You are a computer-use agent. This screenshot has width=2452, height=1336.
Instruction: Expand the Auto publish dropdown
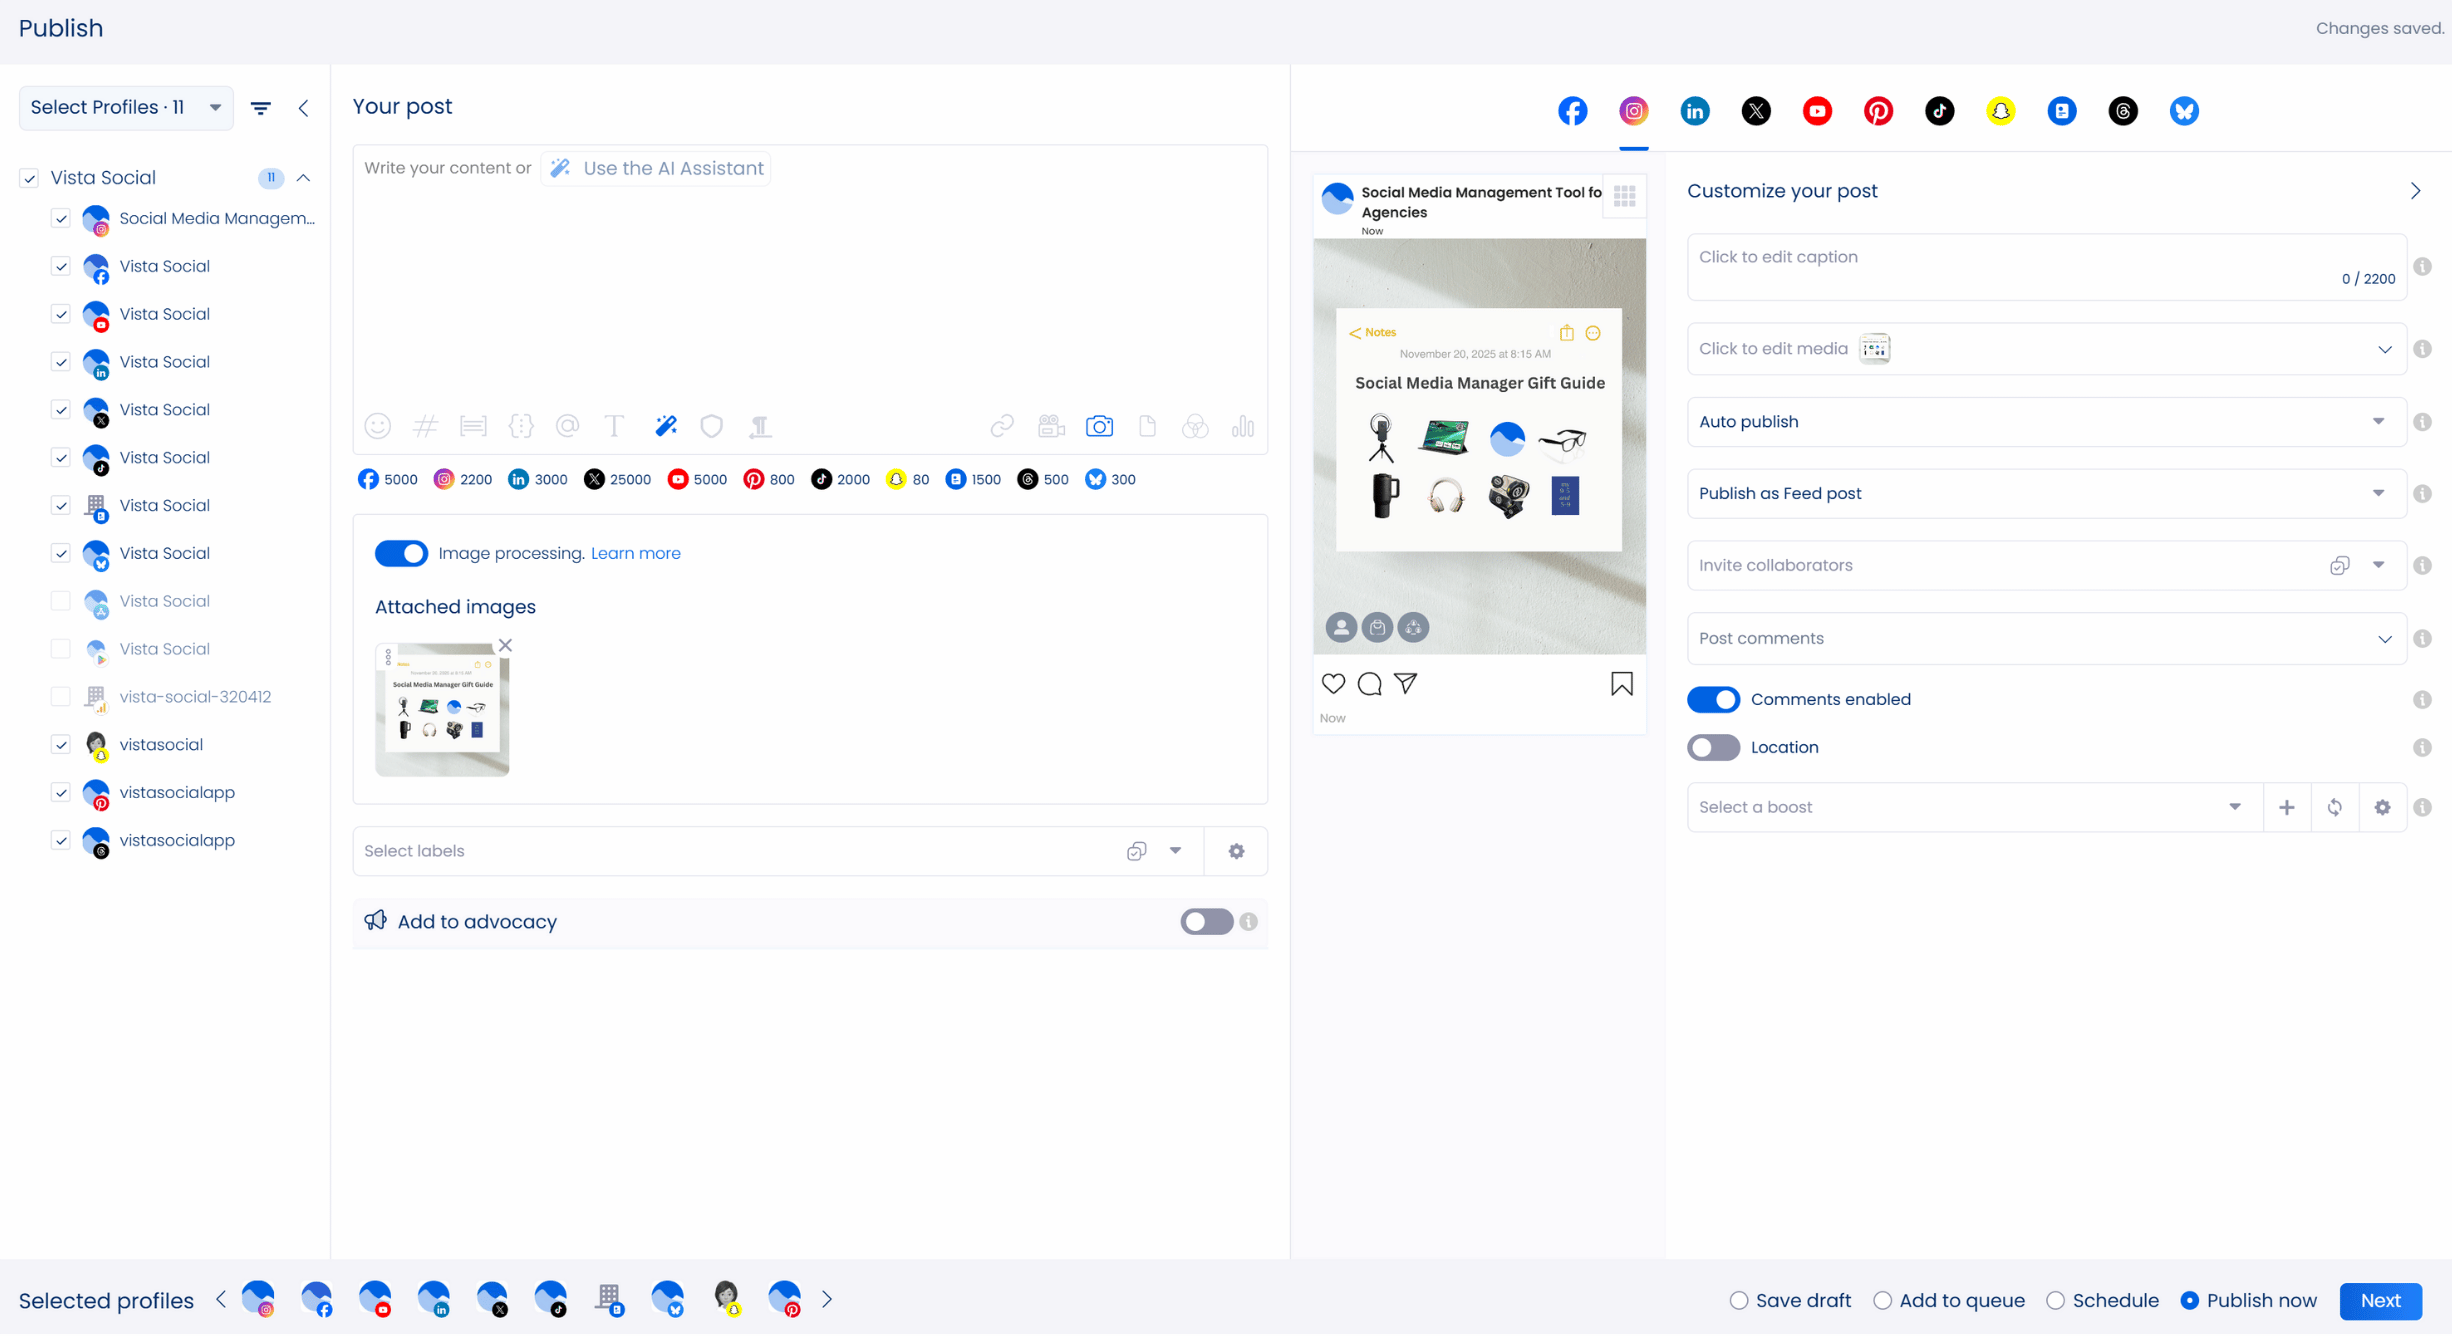click(2045, 422)
